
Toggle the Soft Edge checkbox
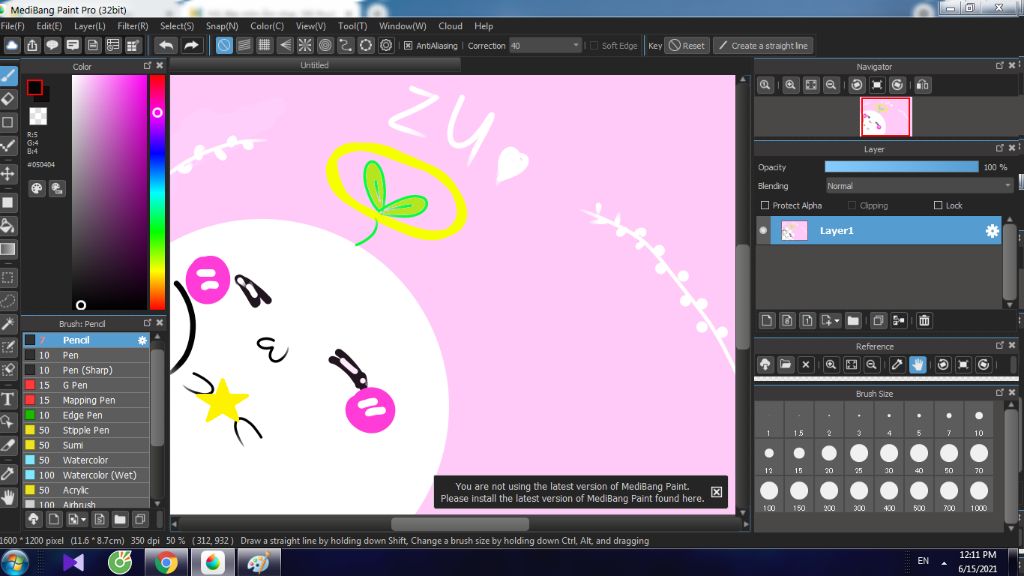594,46
